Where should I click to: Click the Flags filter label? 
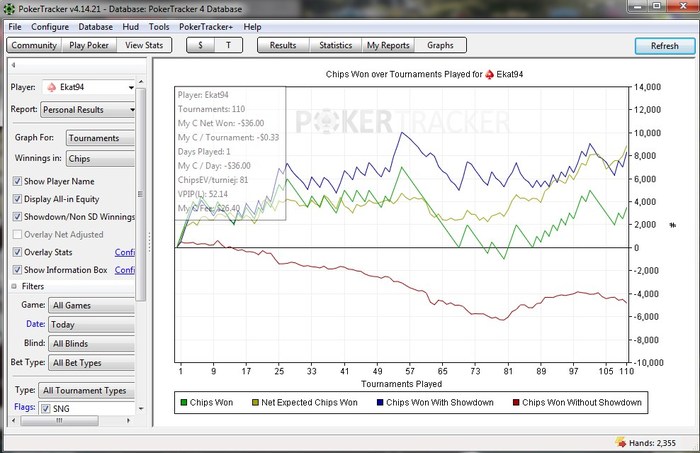[25, 407]
